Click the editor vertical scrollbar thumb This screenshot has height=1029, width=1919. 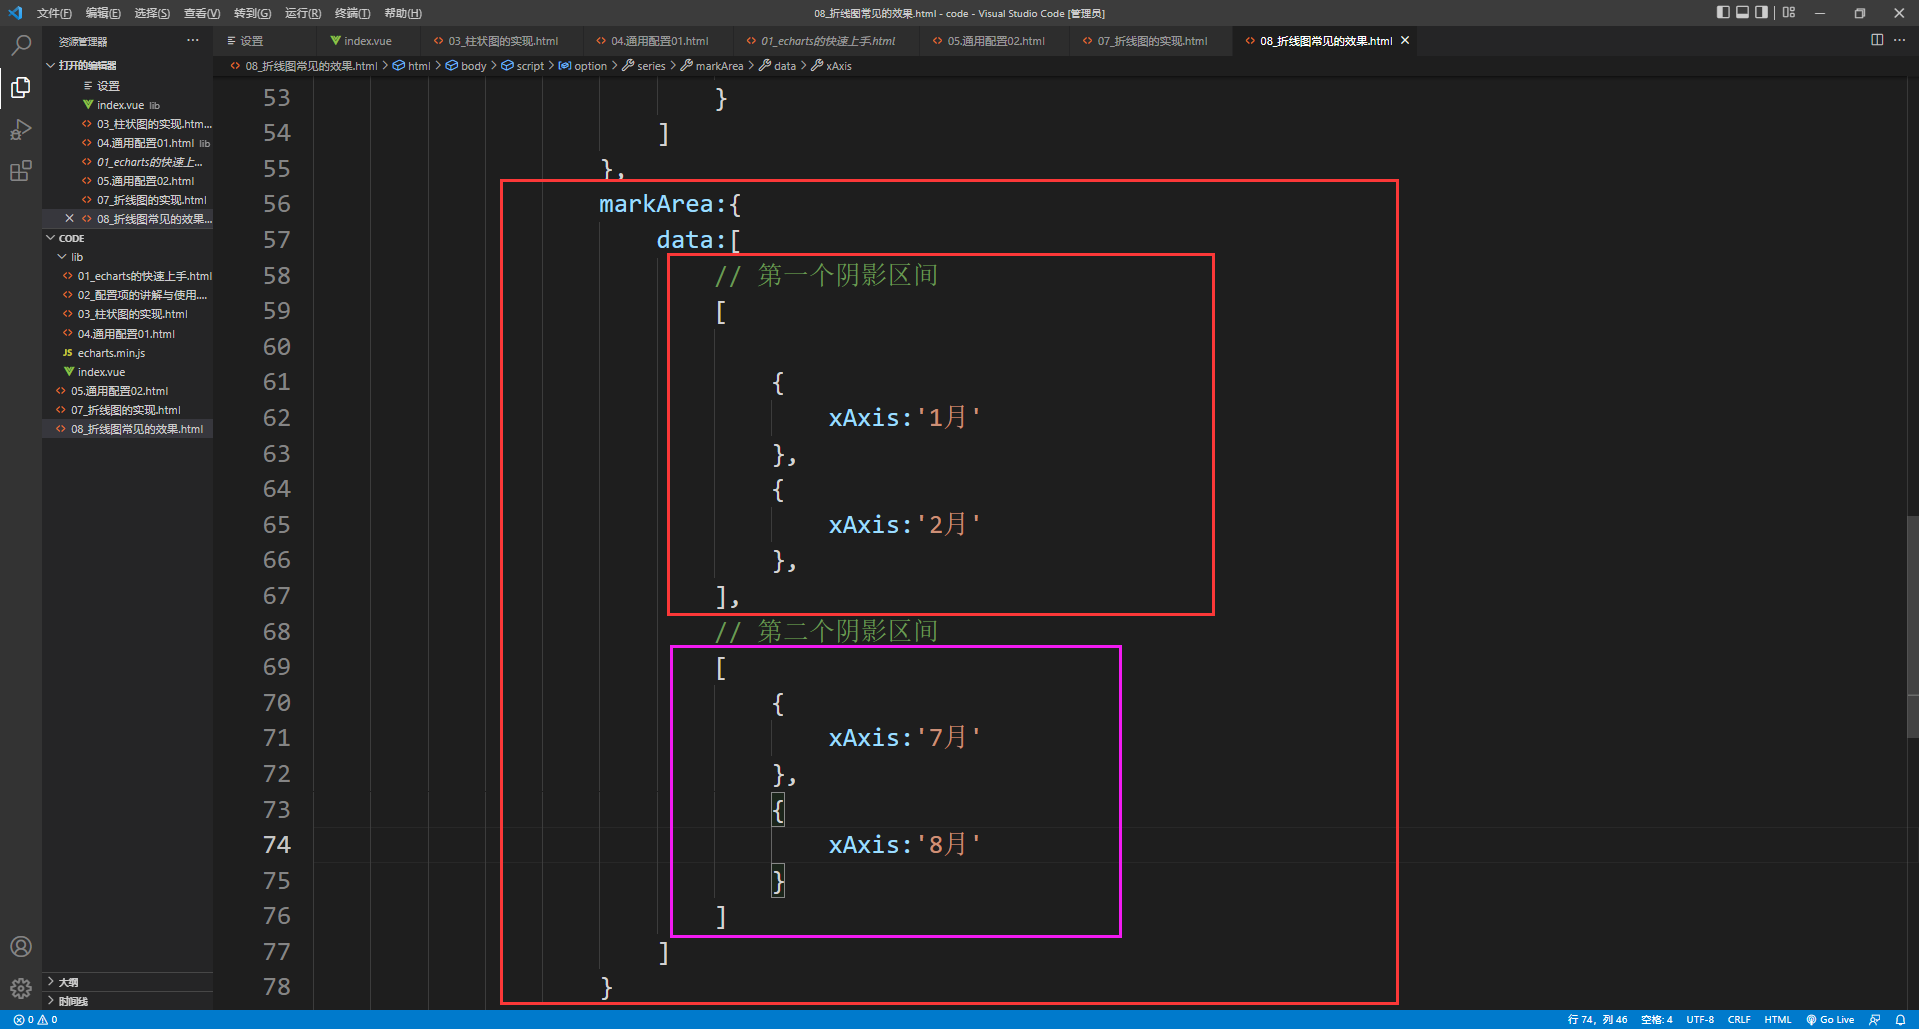tap(1912, 627)
